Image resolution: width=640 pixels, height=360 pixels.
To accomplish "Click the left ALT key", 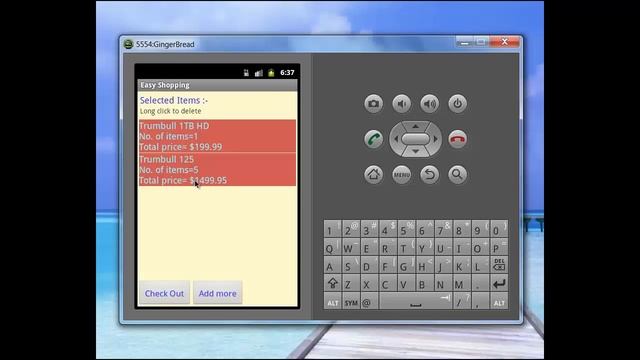I will [x=333, y=301].
